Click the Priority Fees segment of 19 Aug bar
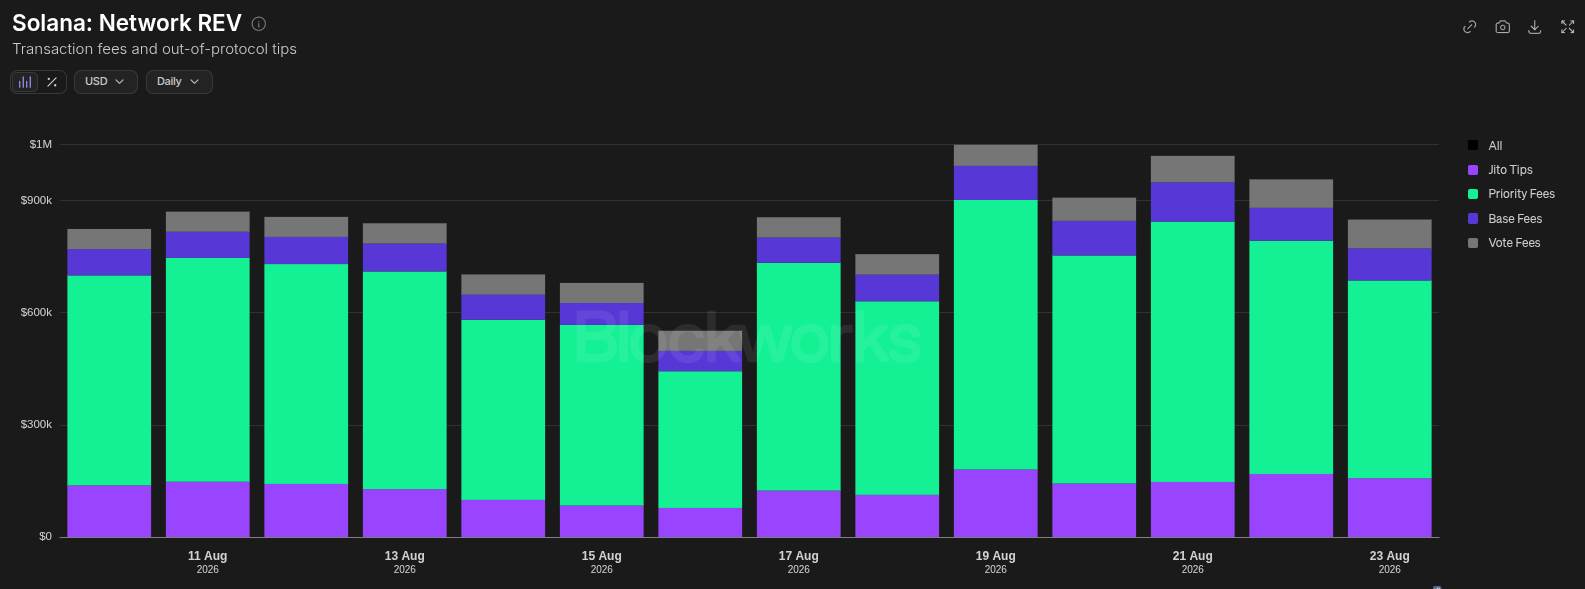Screen dimensions: 1585x589 tap(995, 335)
